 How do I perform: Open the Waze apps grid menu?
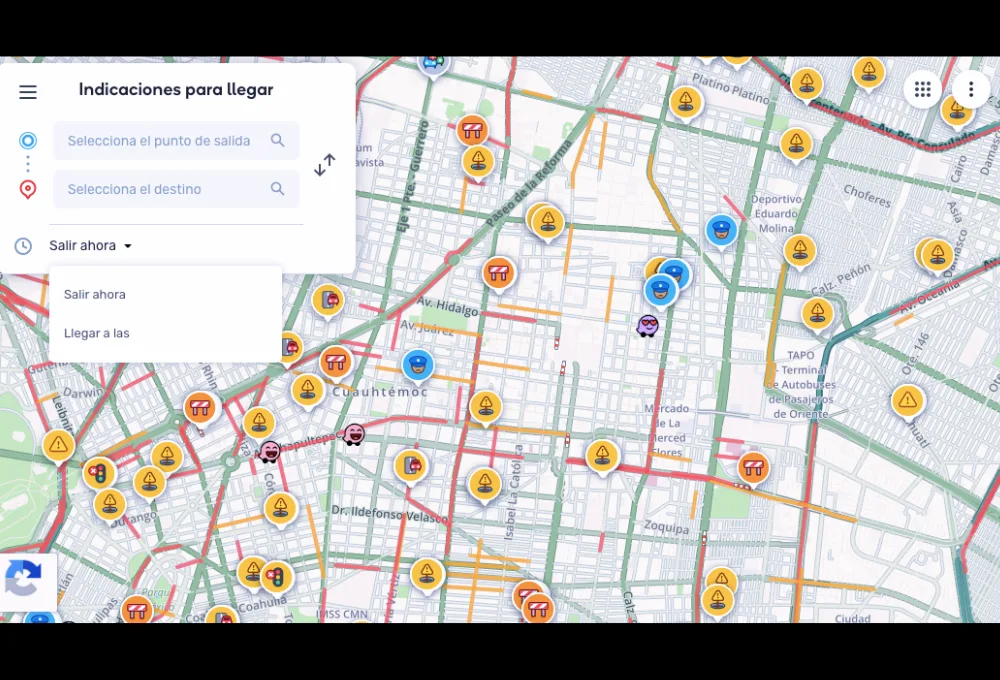click(x=922, y=89)
